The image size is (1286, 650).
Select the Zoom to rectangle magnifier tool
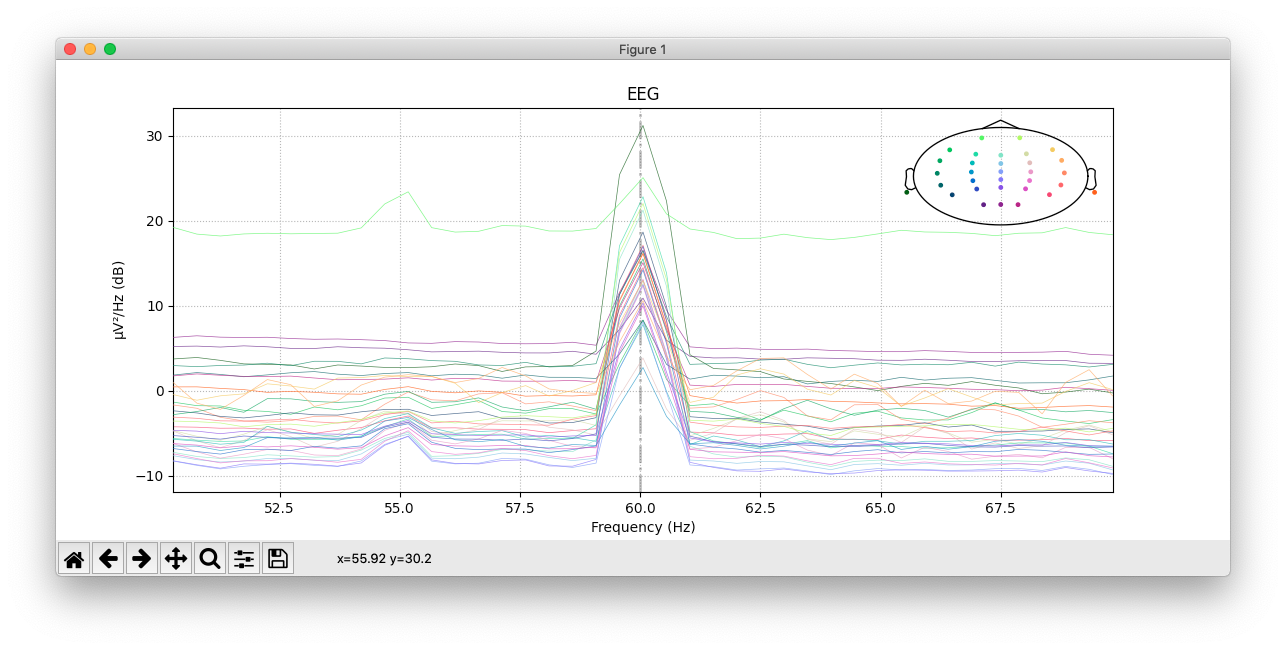coord(210,558)
